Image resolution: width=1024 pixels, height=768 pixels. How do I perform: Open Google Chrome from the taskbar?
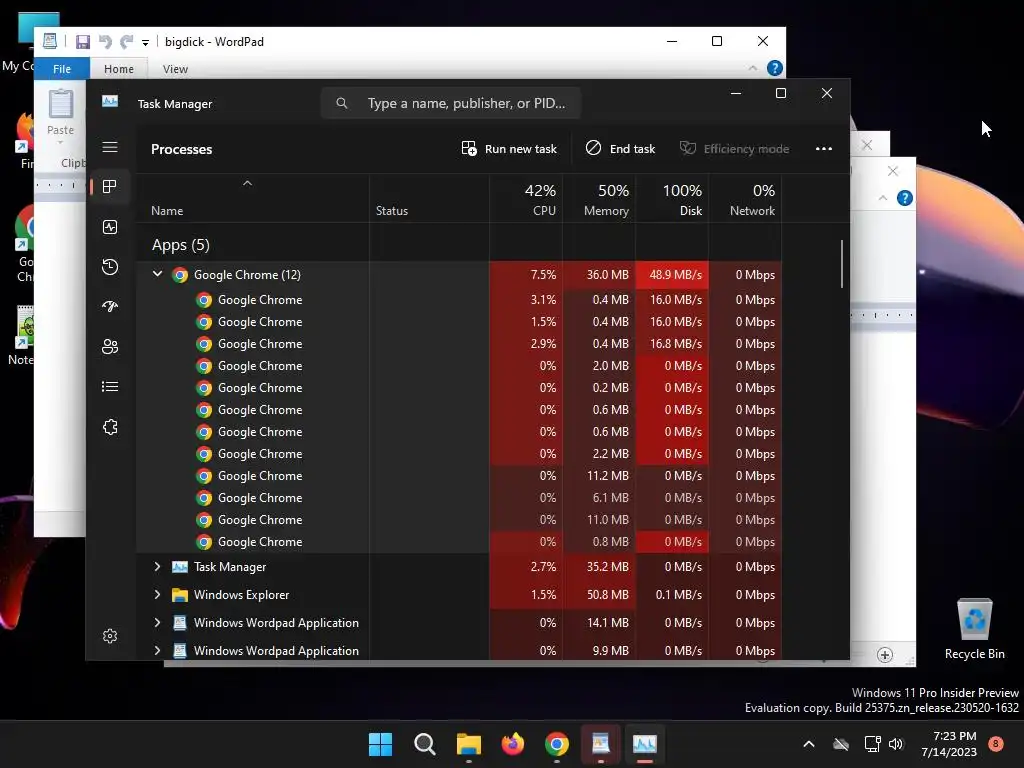tap(556, 744)
